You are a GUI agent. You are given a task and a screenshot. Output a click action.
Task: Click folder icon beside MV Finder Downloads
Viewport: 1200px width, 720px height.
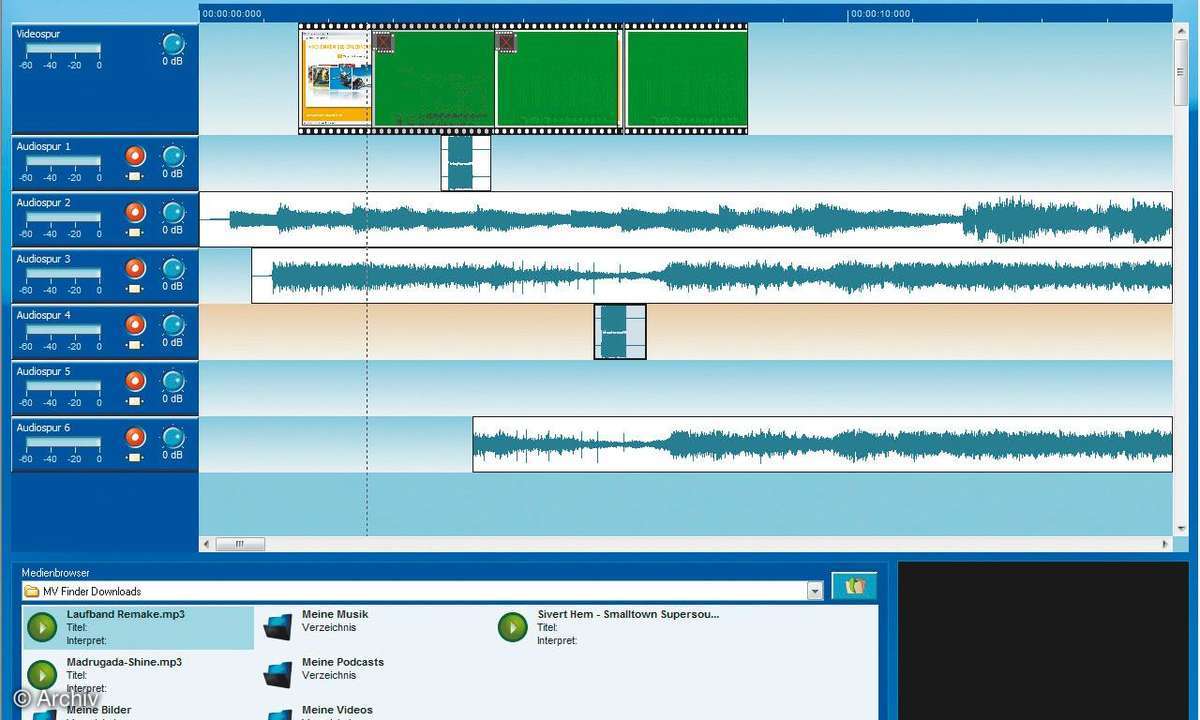(31, 591)
